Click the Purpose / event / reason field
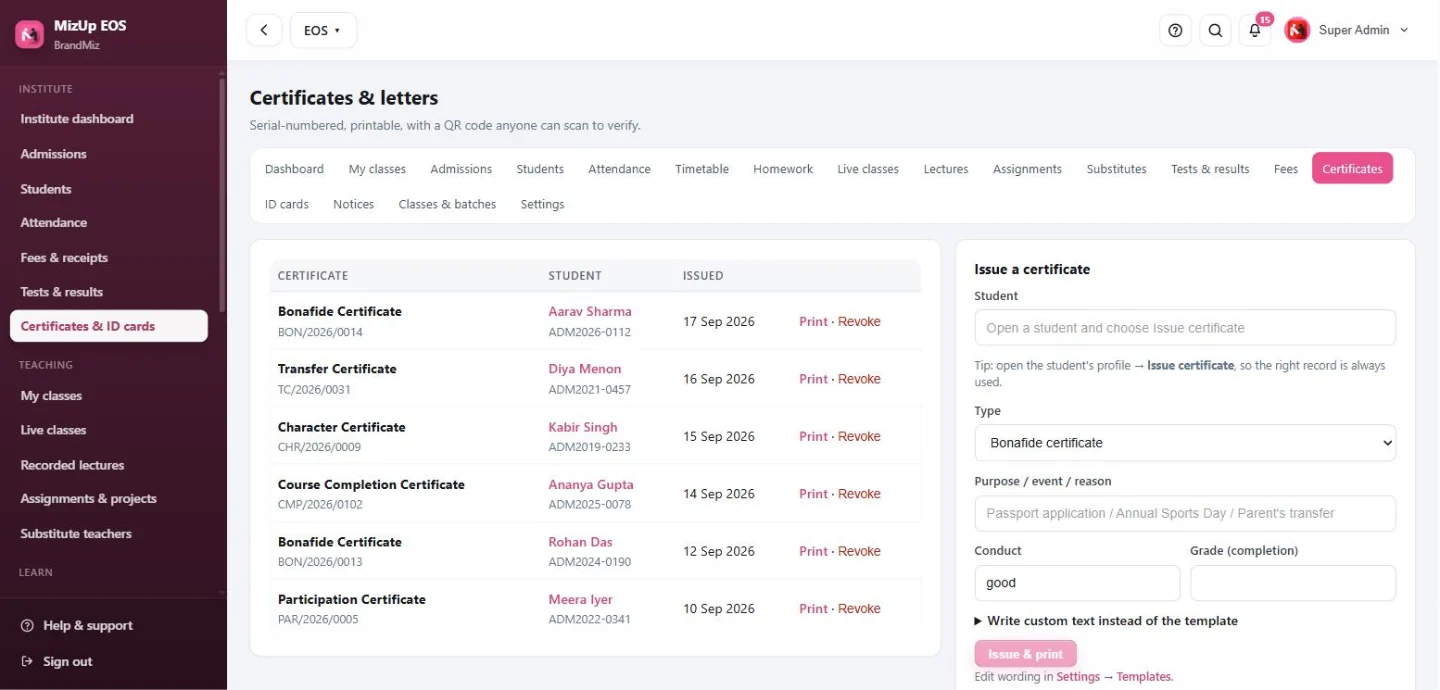1440x690 pixels. point(1185,514)
